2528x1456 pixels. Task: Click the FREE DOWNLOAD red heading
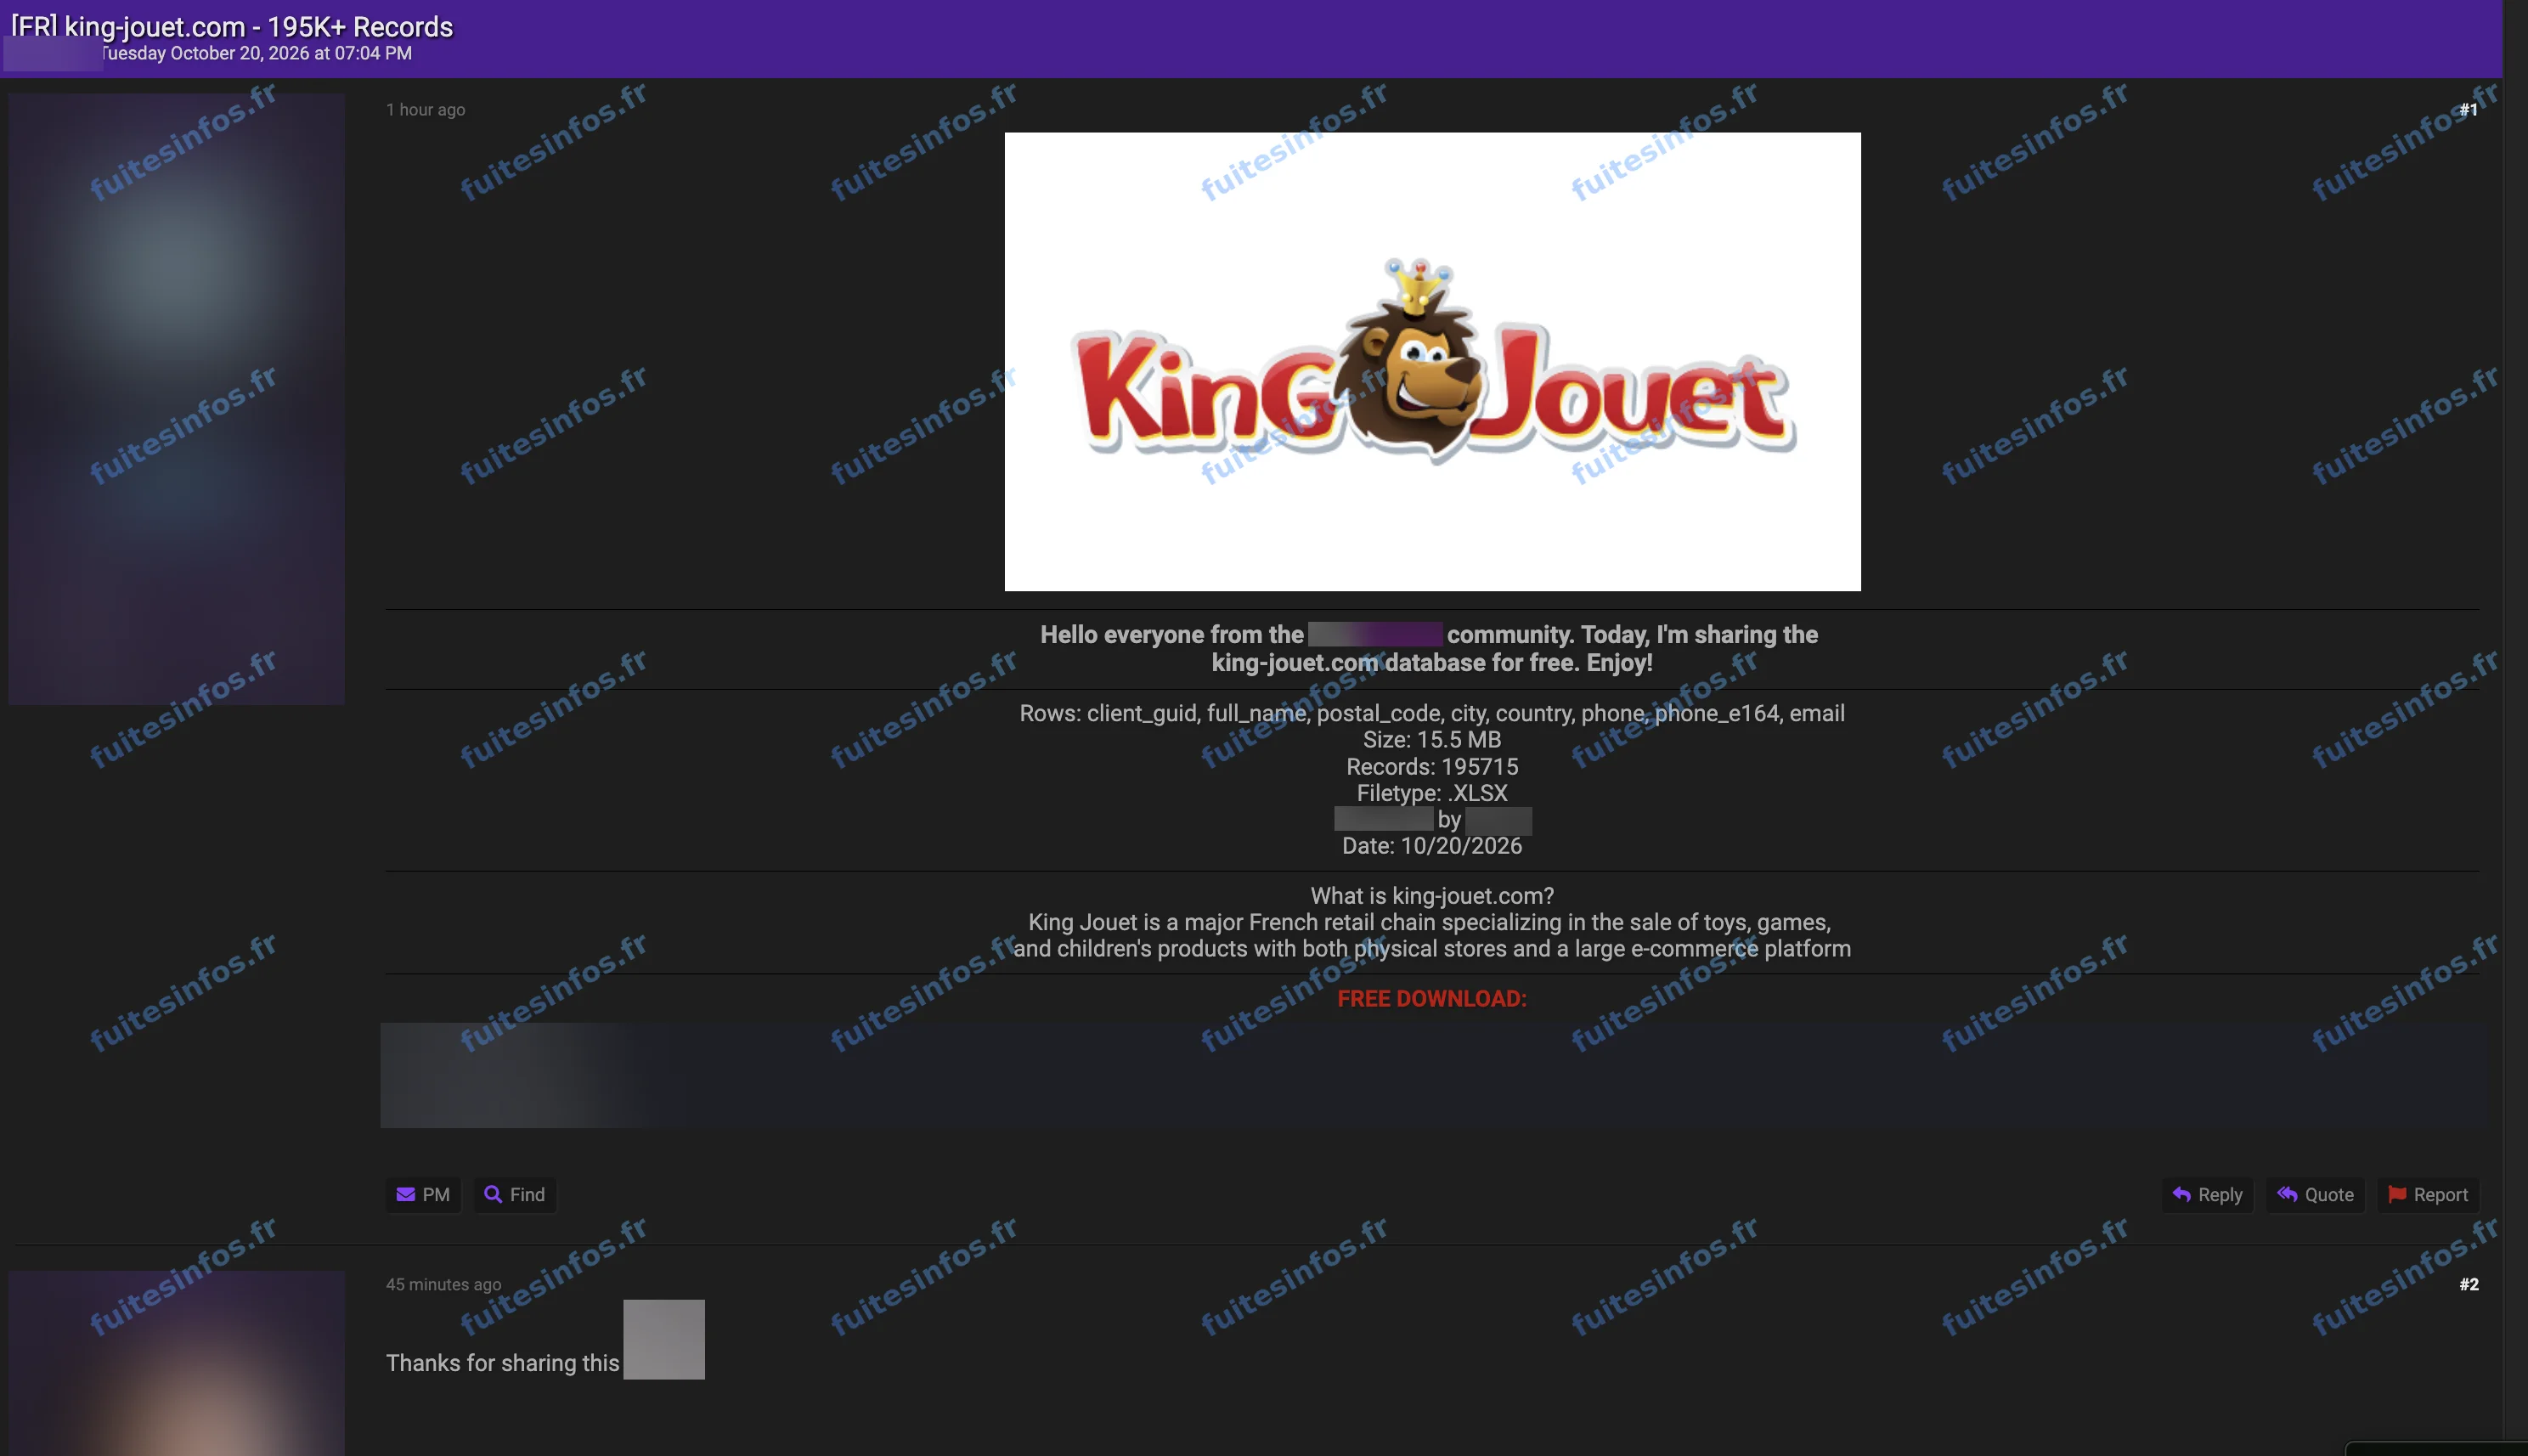[1432, 998]
